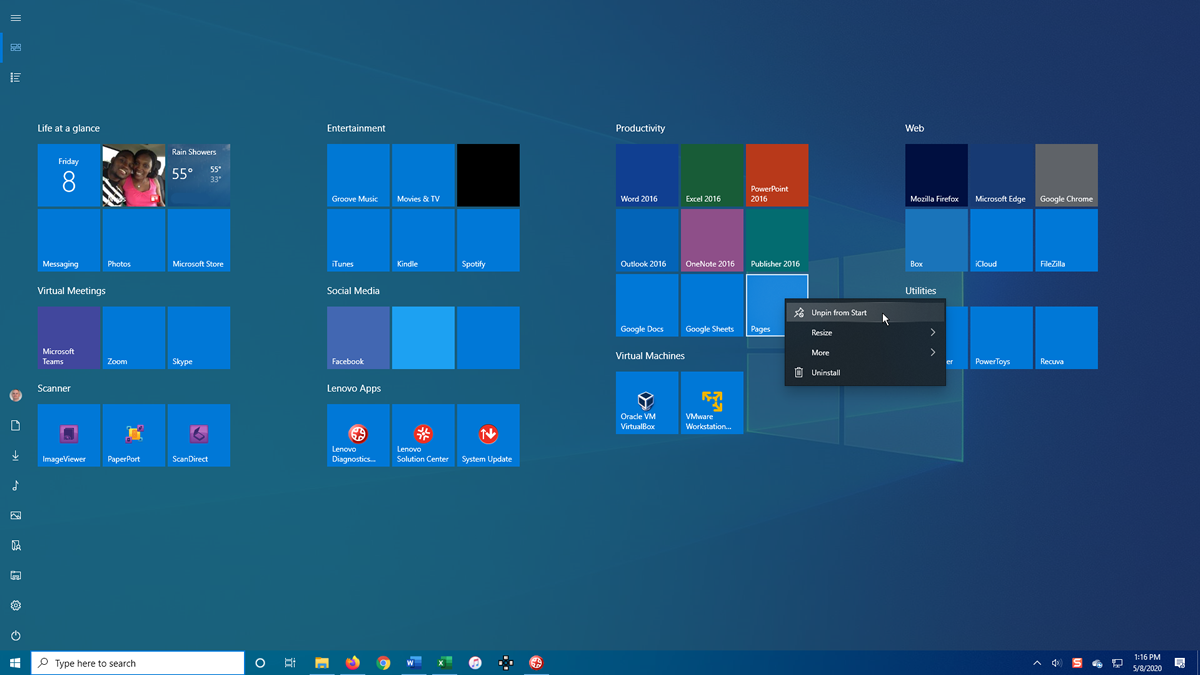Open Settings gear in Start sidebar
This screenshot has width=1200, height=675.
[x=15, y=606]
